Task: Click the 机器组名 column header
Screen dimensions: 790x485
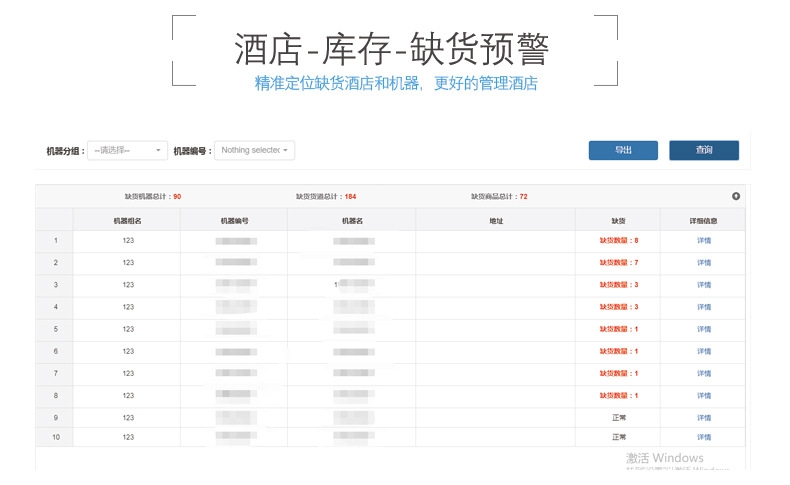Action: pyautogui.click(x=127, y=221)
